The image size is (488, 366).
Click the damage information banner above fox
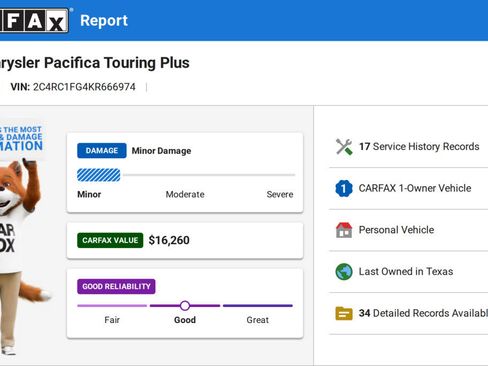point(21,139)
